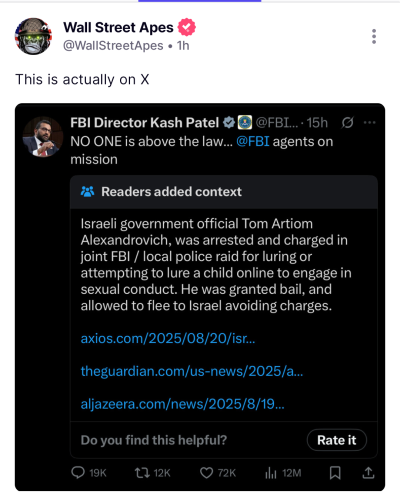Click Kash Patel's profile picture
400x500 pixels.
42,137
